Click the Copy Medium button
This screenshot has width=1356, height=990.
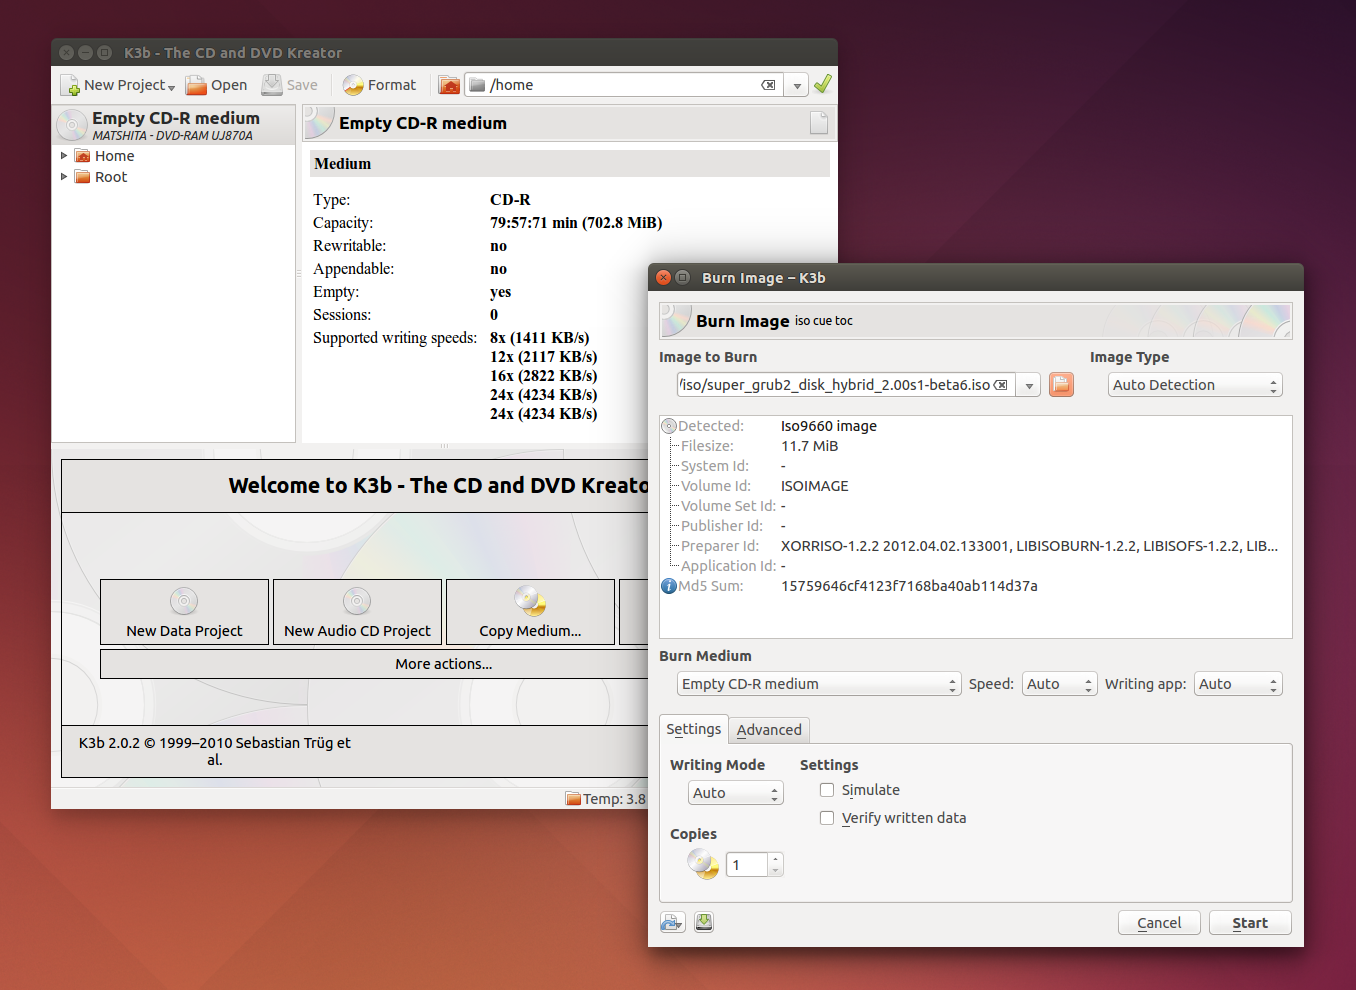click(x=530, y=612)
